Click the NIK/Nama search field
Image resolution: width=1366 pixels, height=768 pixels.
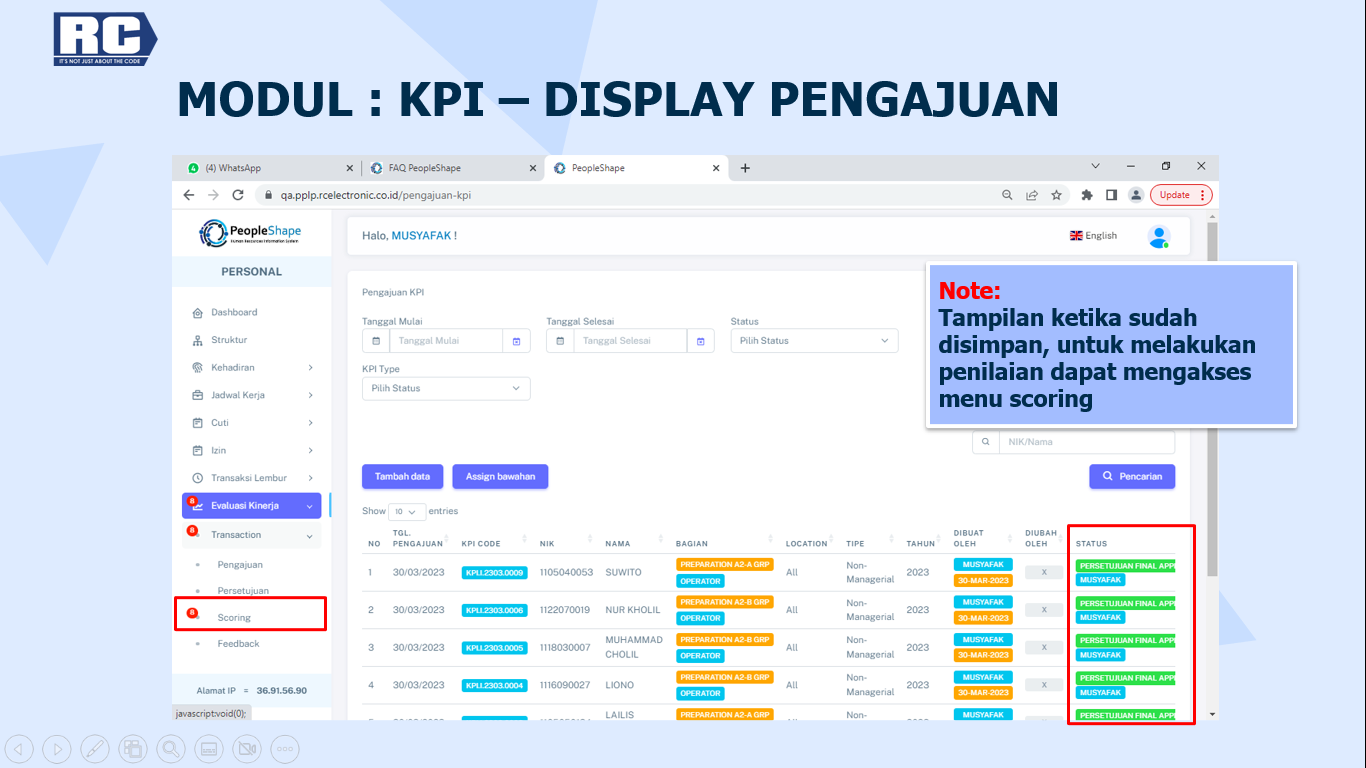point(1085,442)
